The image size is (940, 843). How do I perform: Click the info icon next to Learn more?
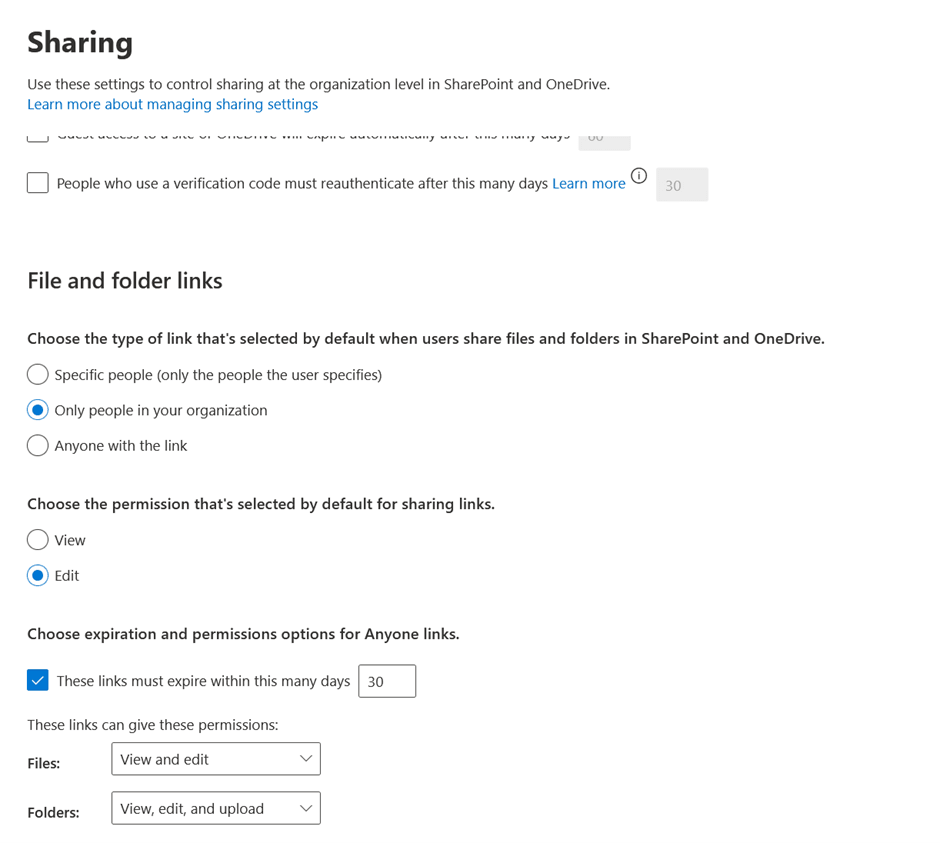tap(639, 175)
